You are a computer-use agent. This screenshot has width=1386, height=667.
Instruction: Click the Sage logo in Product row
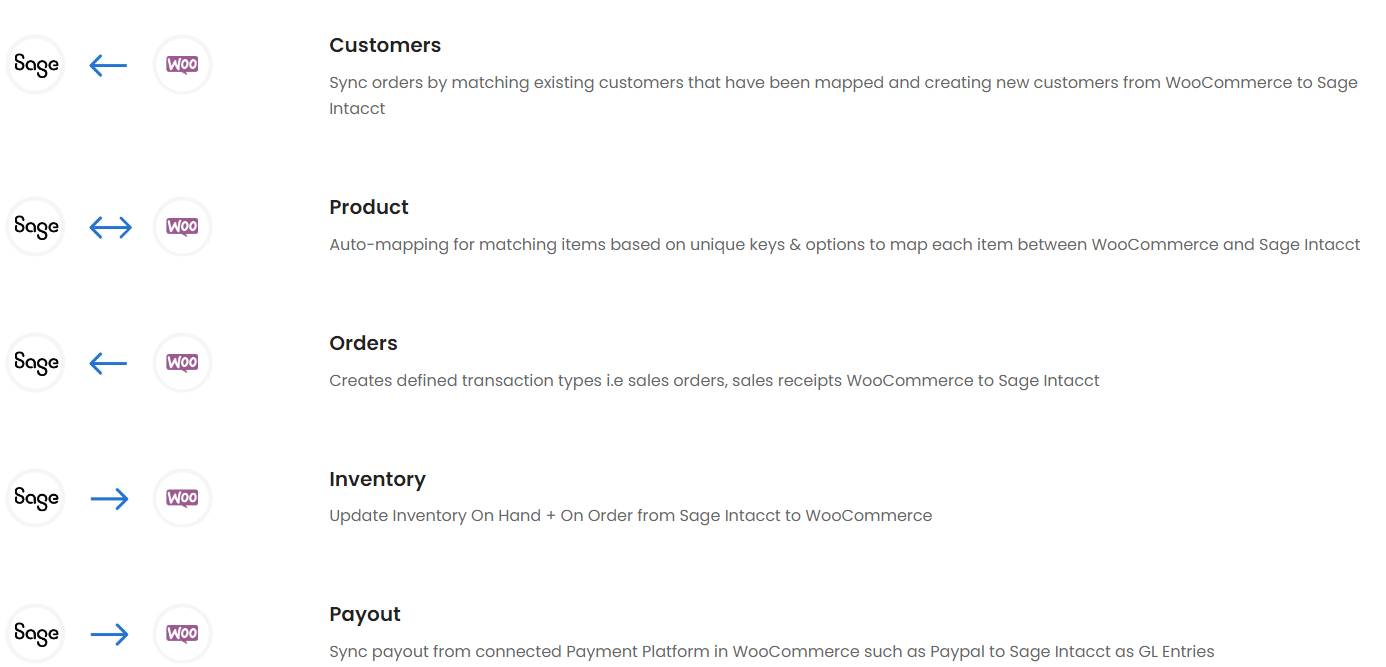[x=36, y=227]
